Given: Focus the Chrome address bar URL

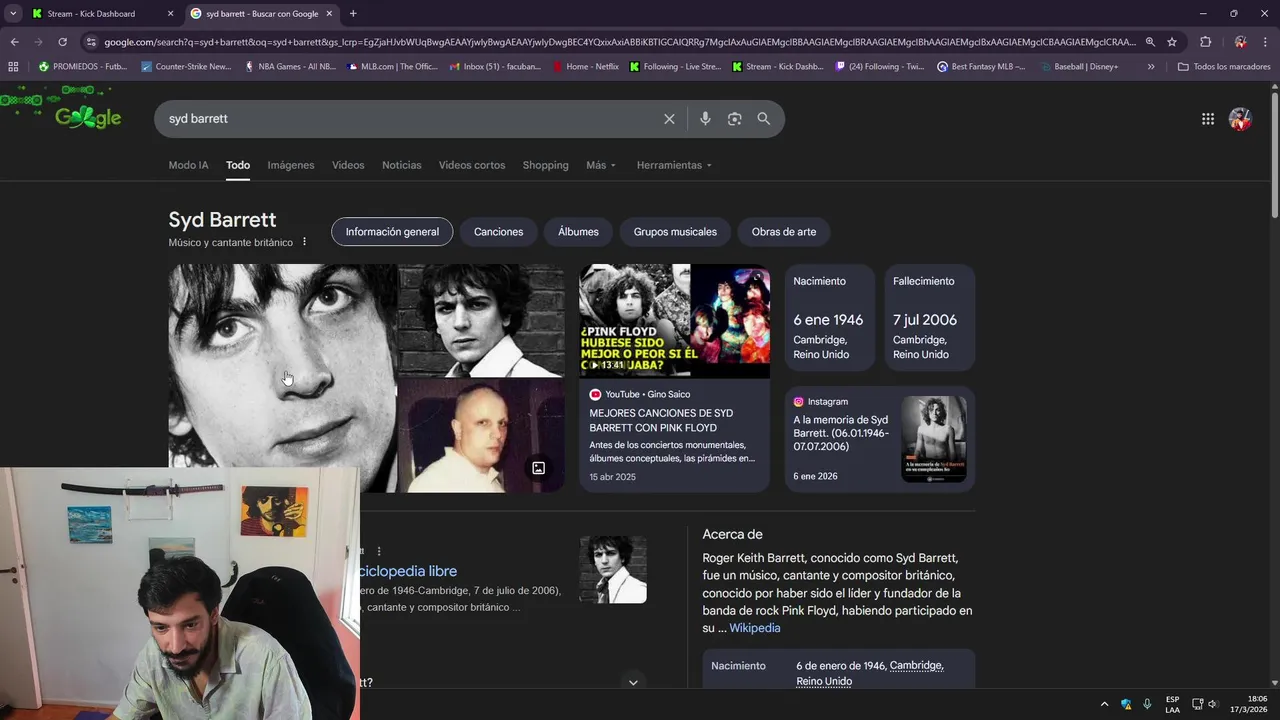Looking at the screenshot, I should [x=620, y=42].
